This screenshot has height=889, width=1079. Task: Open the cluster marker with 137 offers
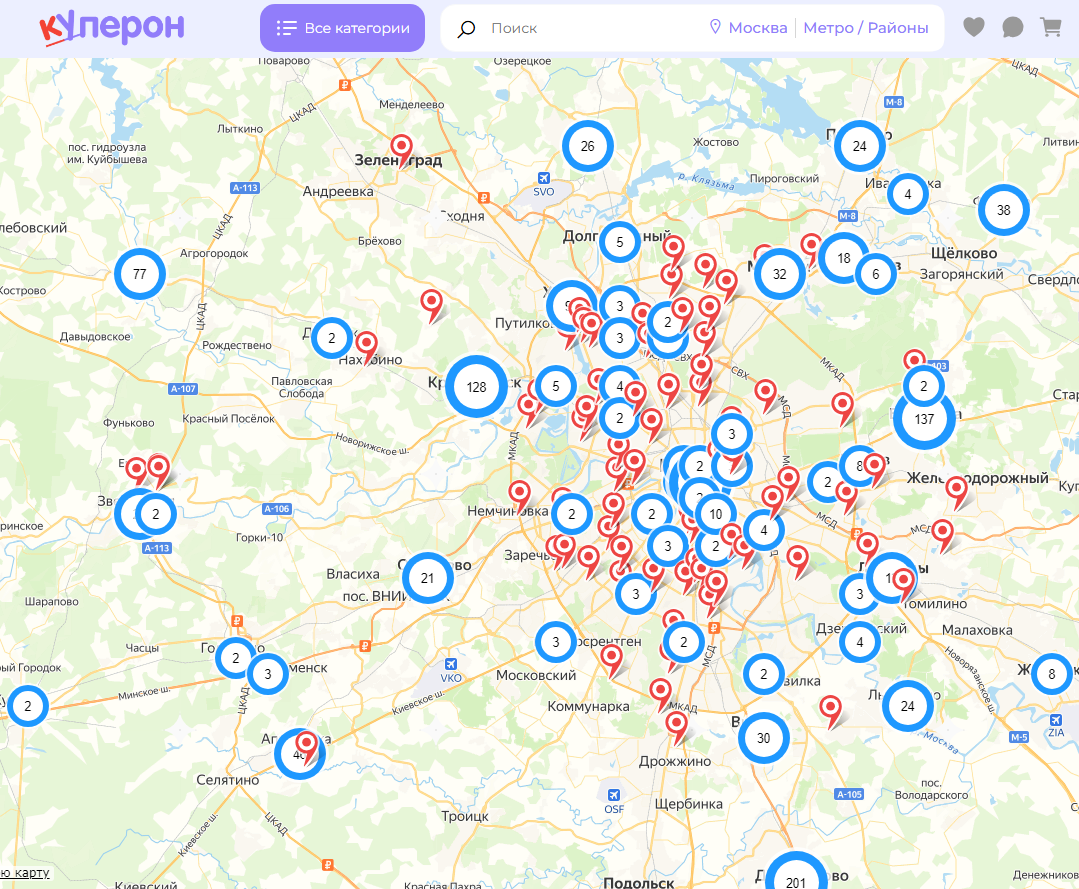[924, 419]
